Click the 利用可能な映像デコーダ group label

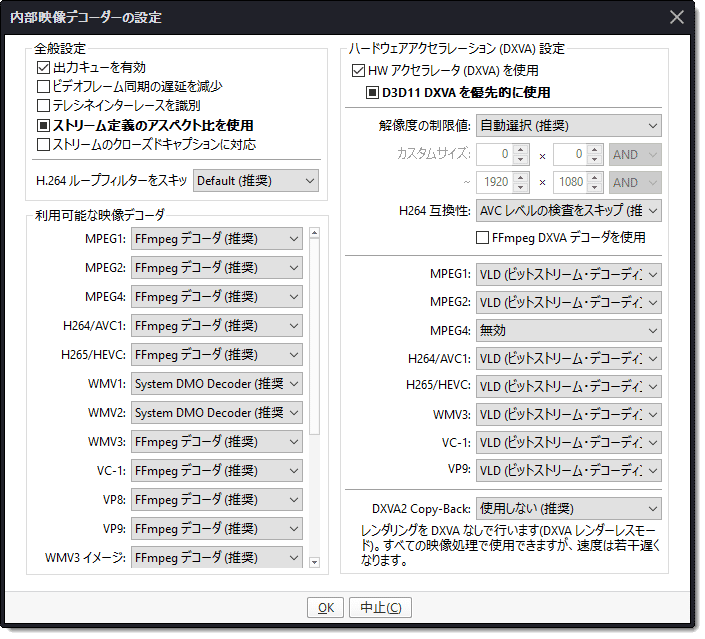point(100,215)
